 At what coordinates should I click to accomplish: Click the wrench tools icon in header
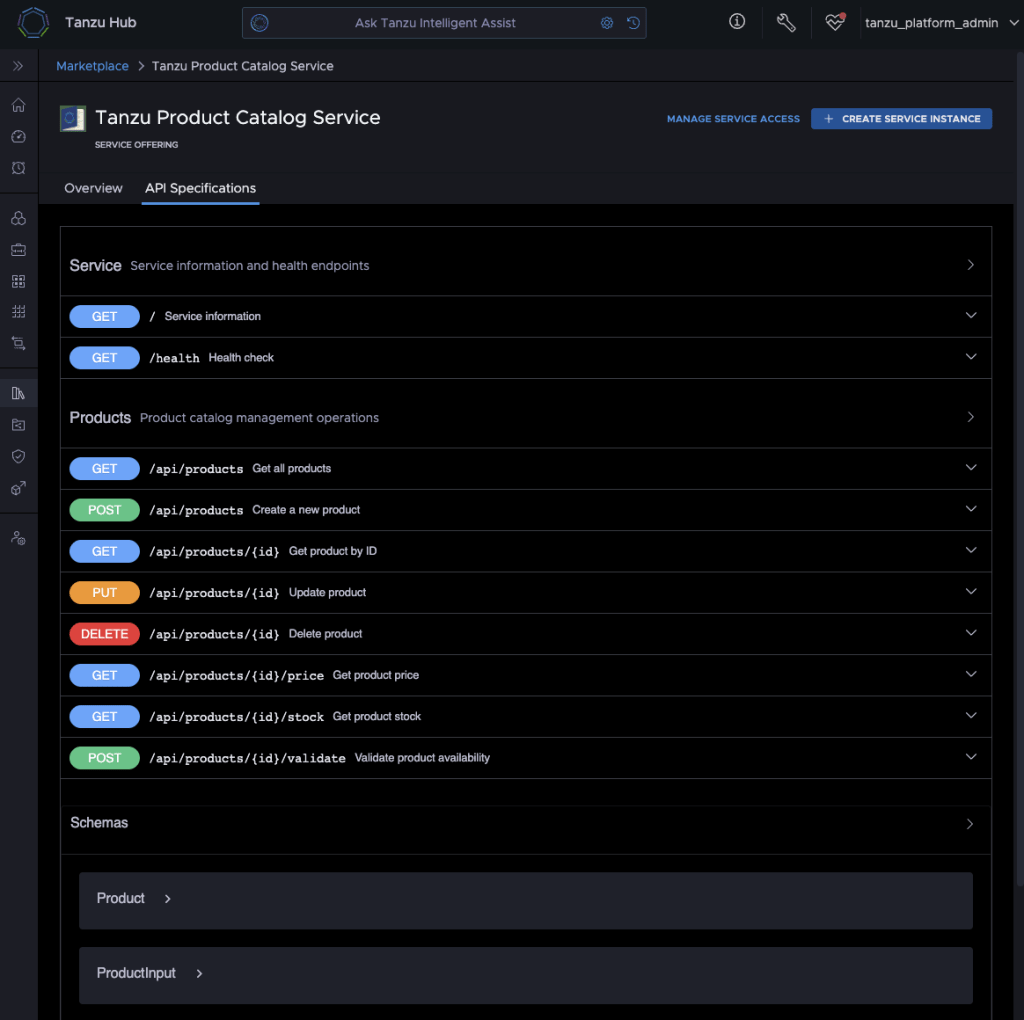coord(786,22)
